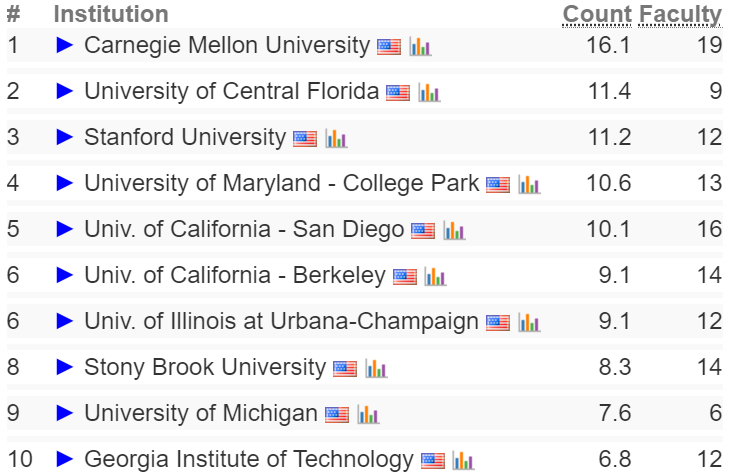Expand the Stanford University row triangle
The image size is (733, 476).
(65, 137)
